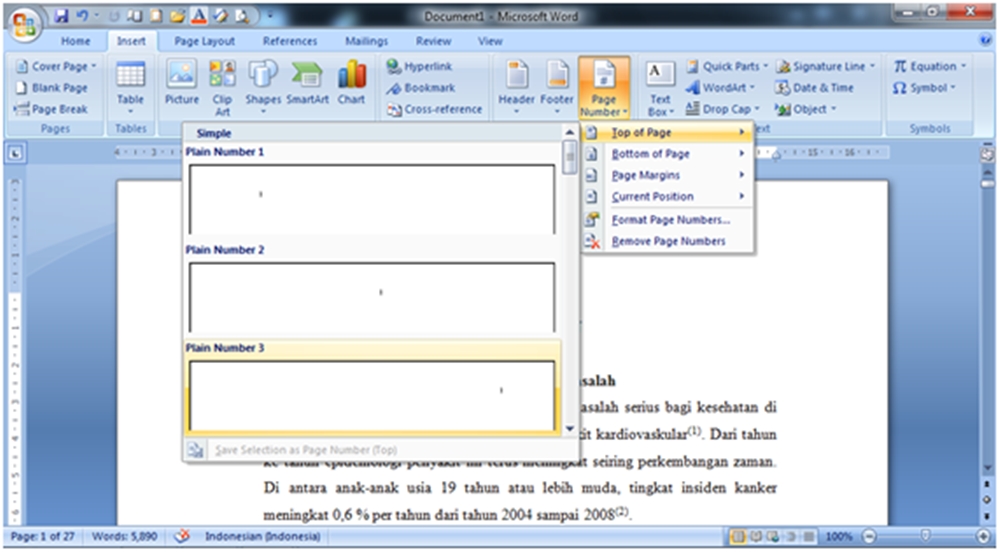Switch to the Review tab
1000x552 pixels.
coord(434,41)
